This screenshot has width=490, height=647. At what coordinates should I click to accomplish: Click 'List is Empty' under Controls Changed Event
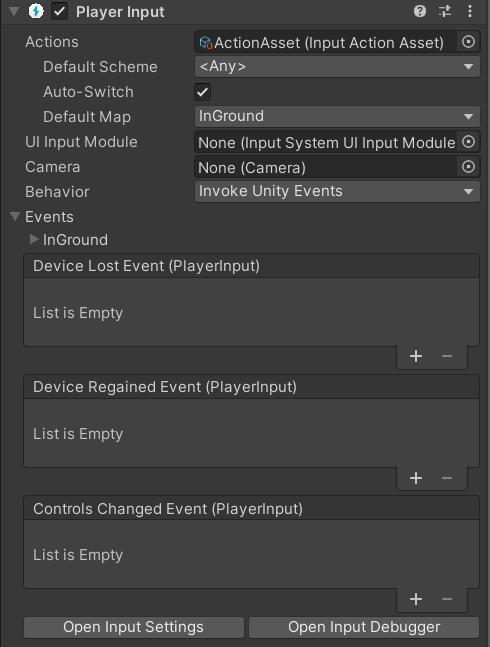[x=78, y=555]
